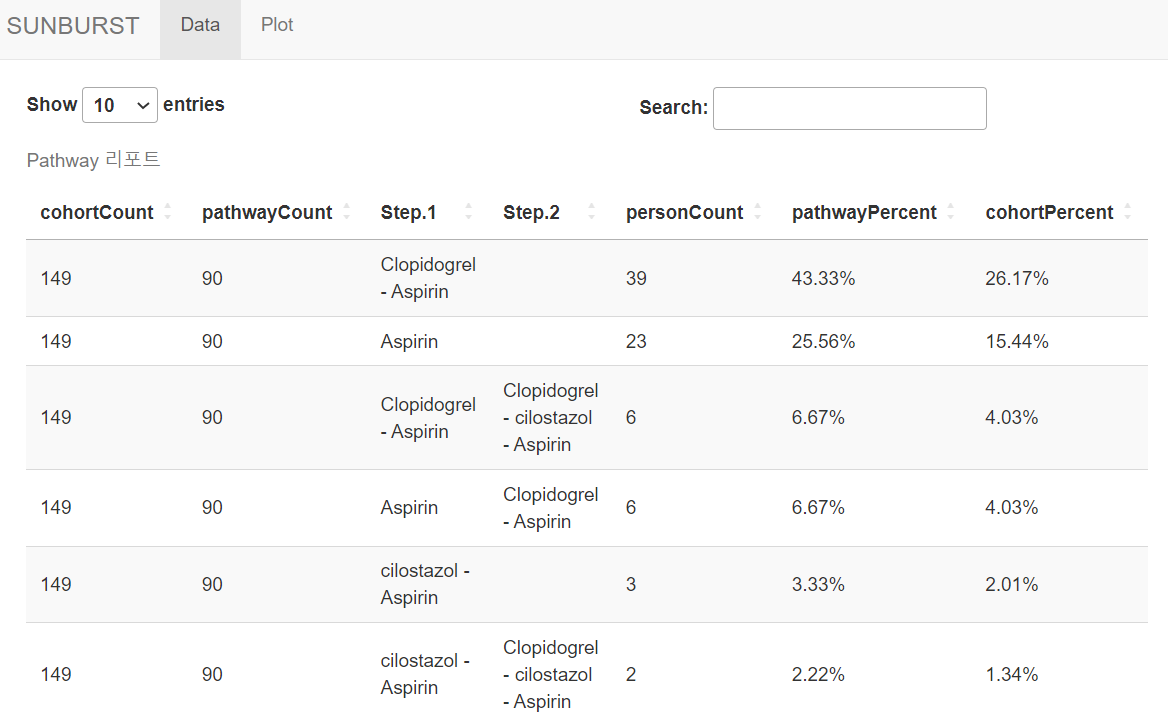Image resolution: width=1168 pixels, height=715 pixels.
Task: Sort by cohortPercent sort icon
Action: coord(1128,212)
